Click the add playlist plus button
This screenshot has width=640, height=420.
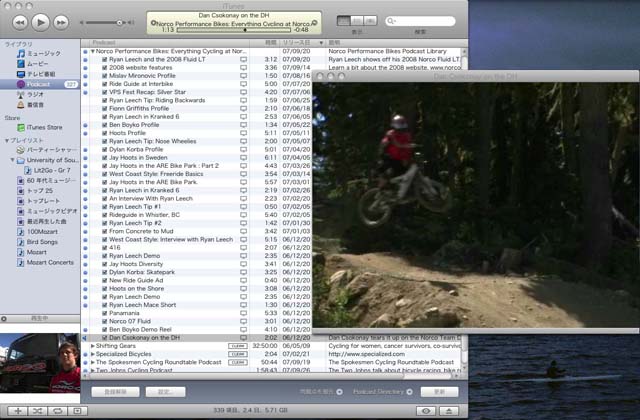point(18,411)
